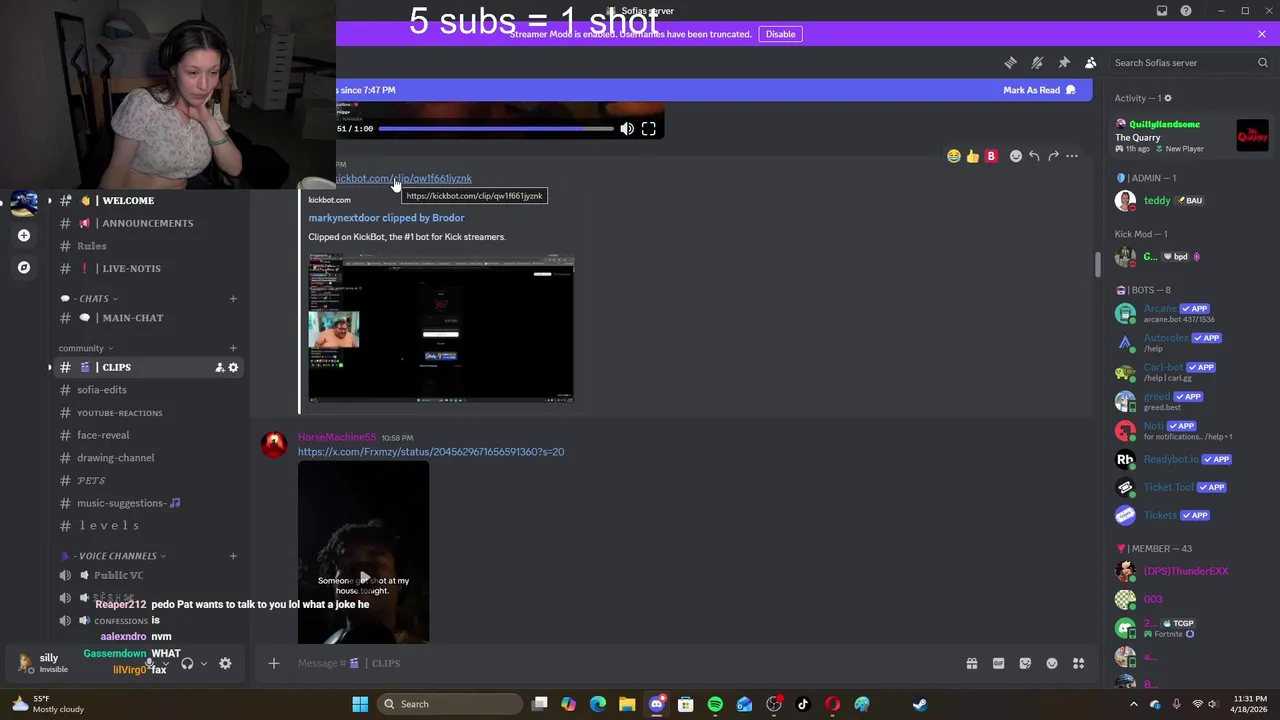Screen dimensions: 1280x720
Task: Click Search Sofias server field
Action: click(1190, 63)
